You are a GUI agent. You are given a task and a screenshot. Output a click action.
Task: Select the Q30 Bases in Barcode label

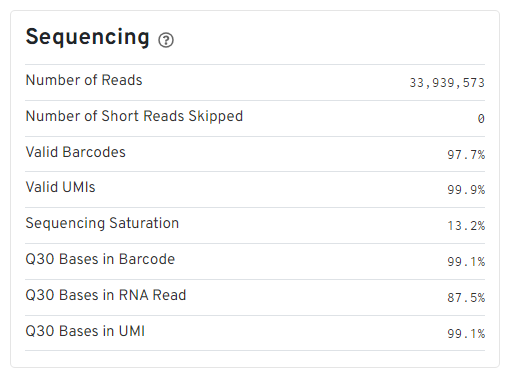[100, 259]
